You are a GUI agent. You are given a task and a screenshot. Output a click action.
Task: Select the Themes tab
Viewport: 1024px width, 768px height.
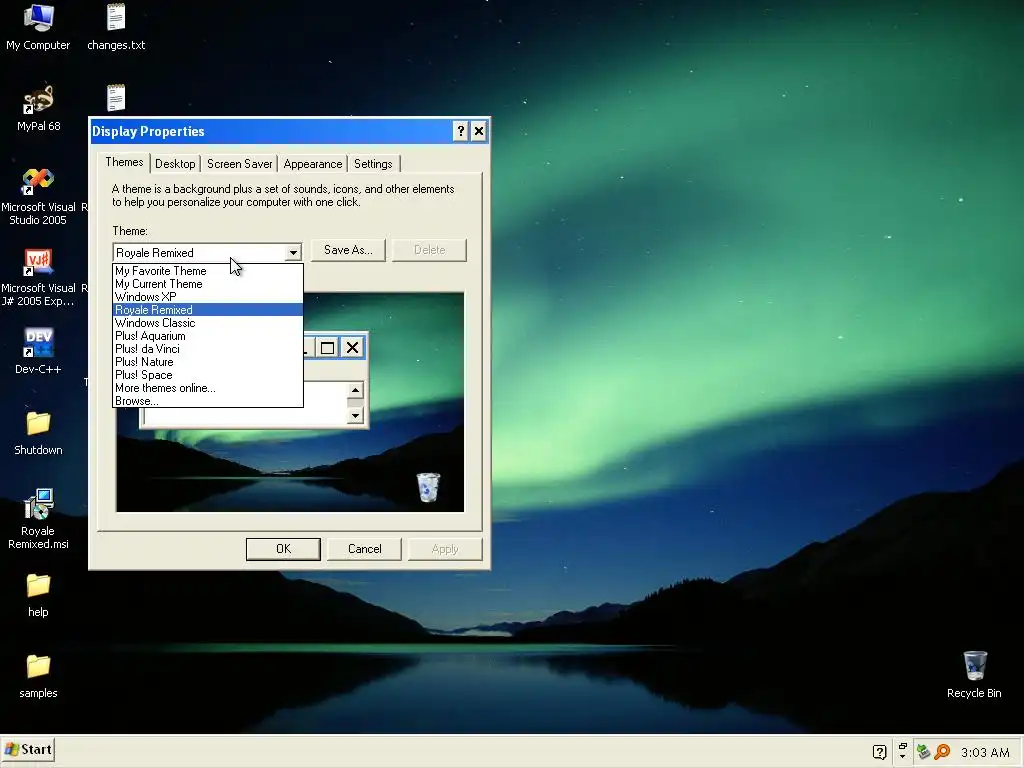pyautogui.click(x=124, y=162)
